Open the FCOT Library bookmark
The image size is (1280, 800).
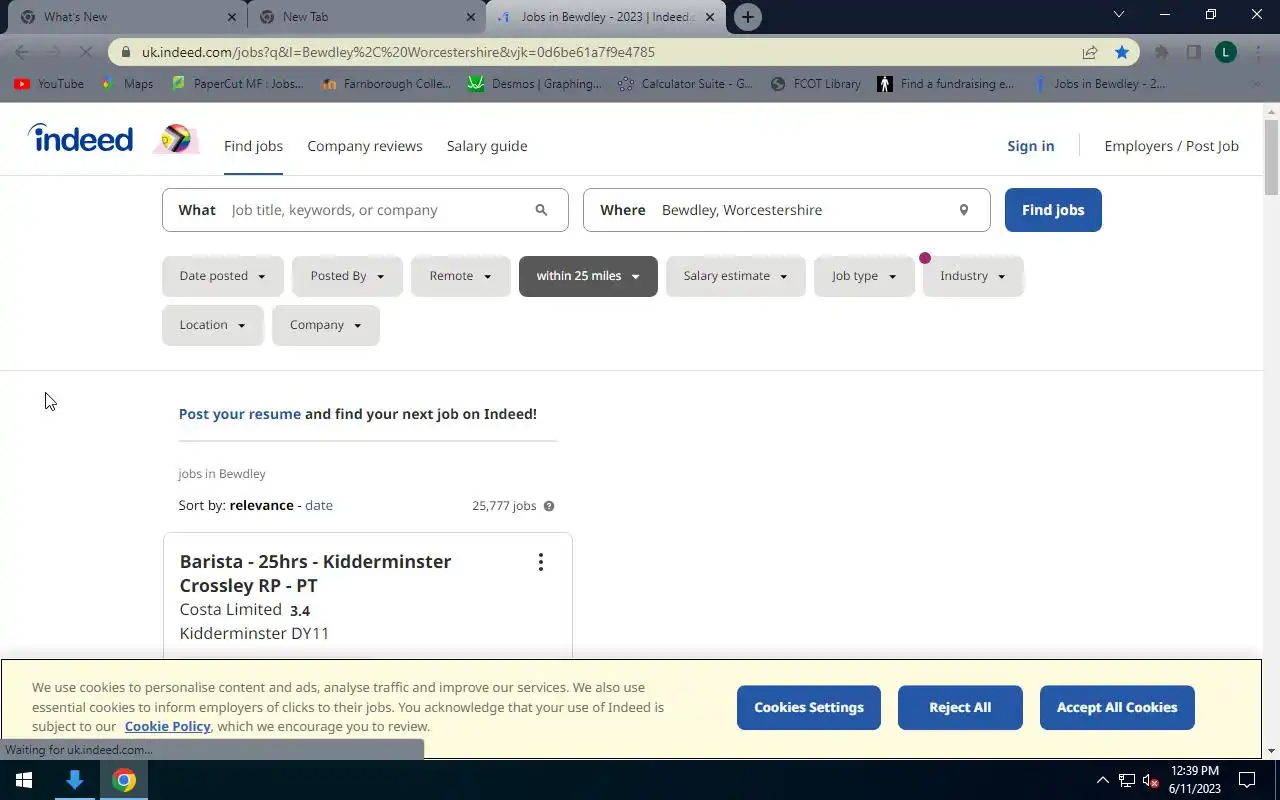pos(815,84)
